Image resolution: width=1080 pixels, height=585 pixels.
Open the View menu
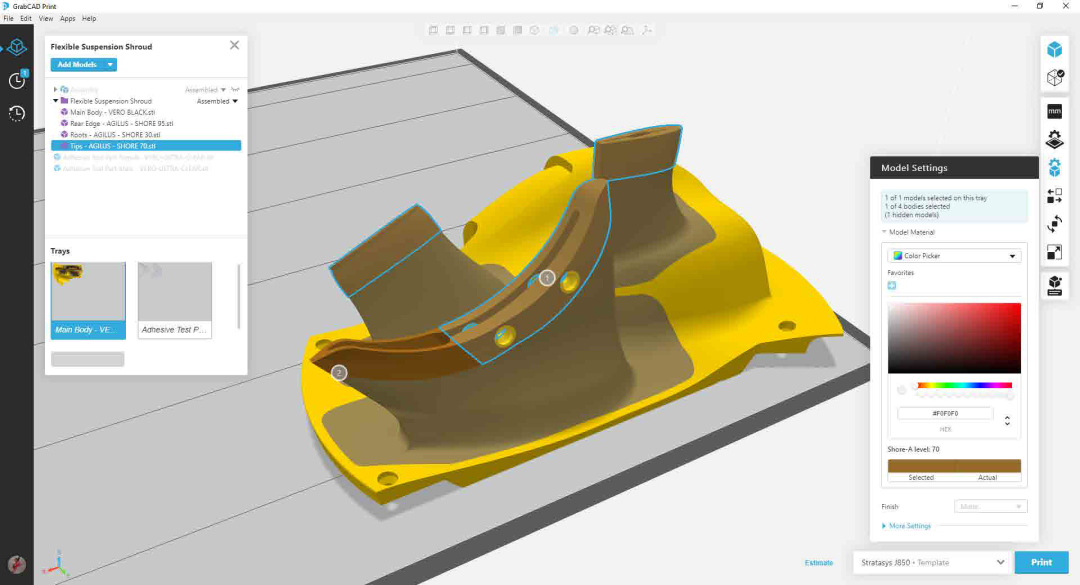click(x=46, y=18)
